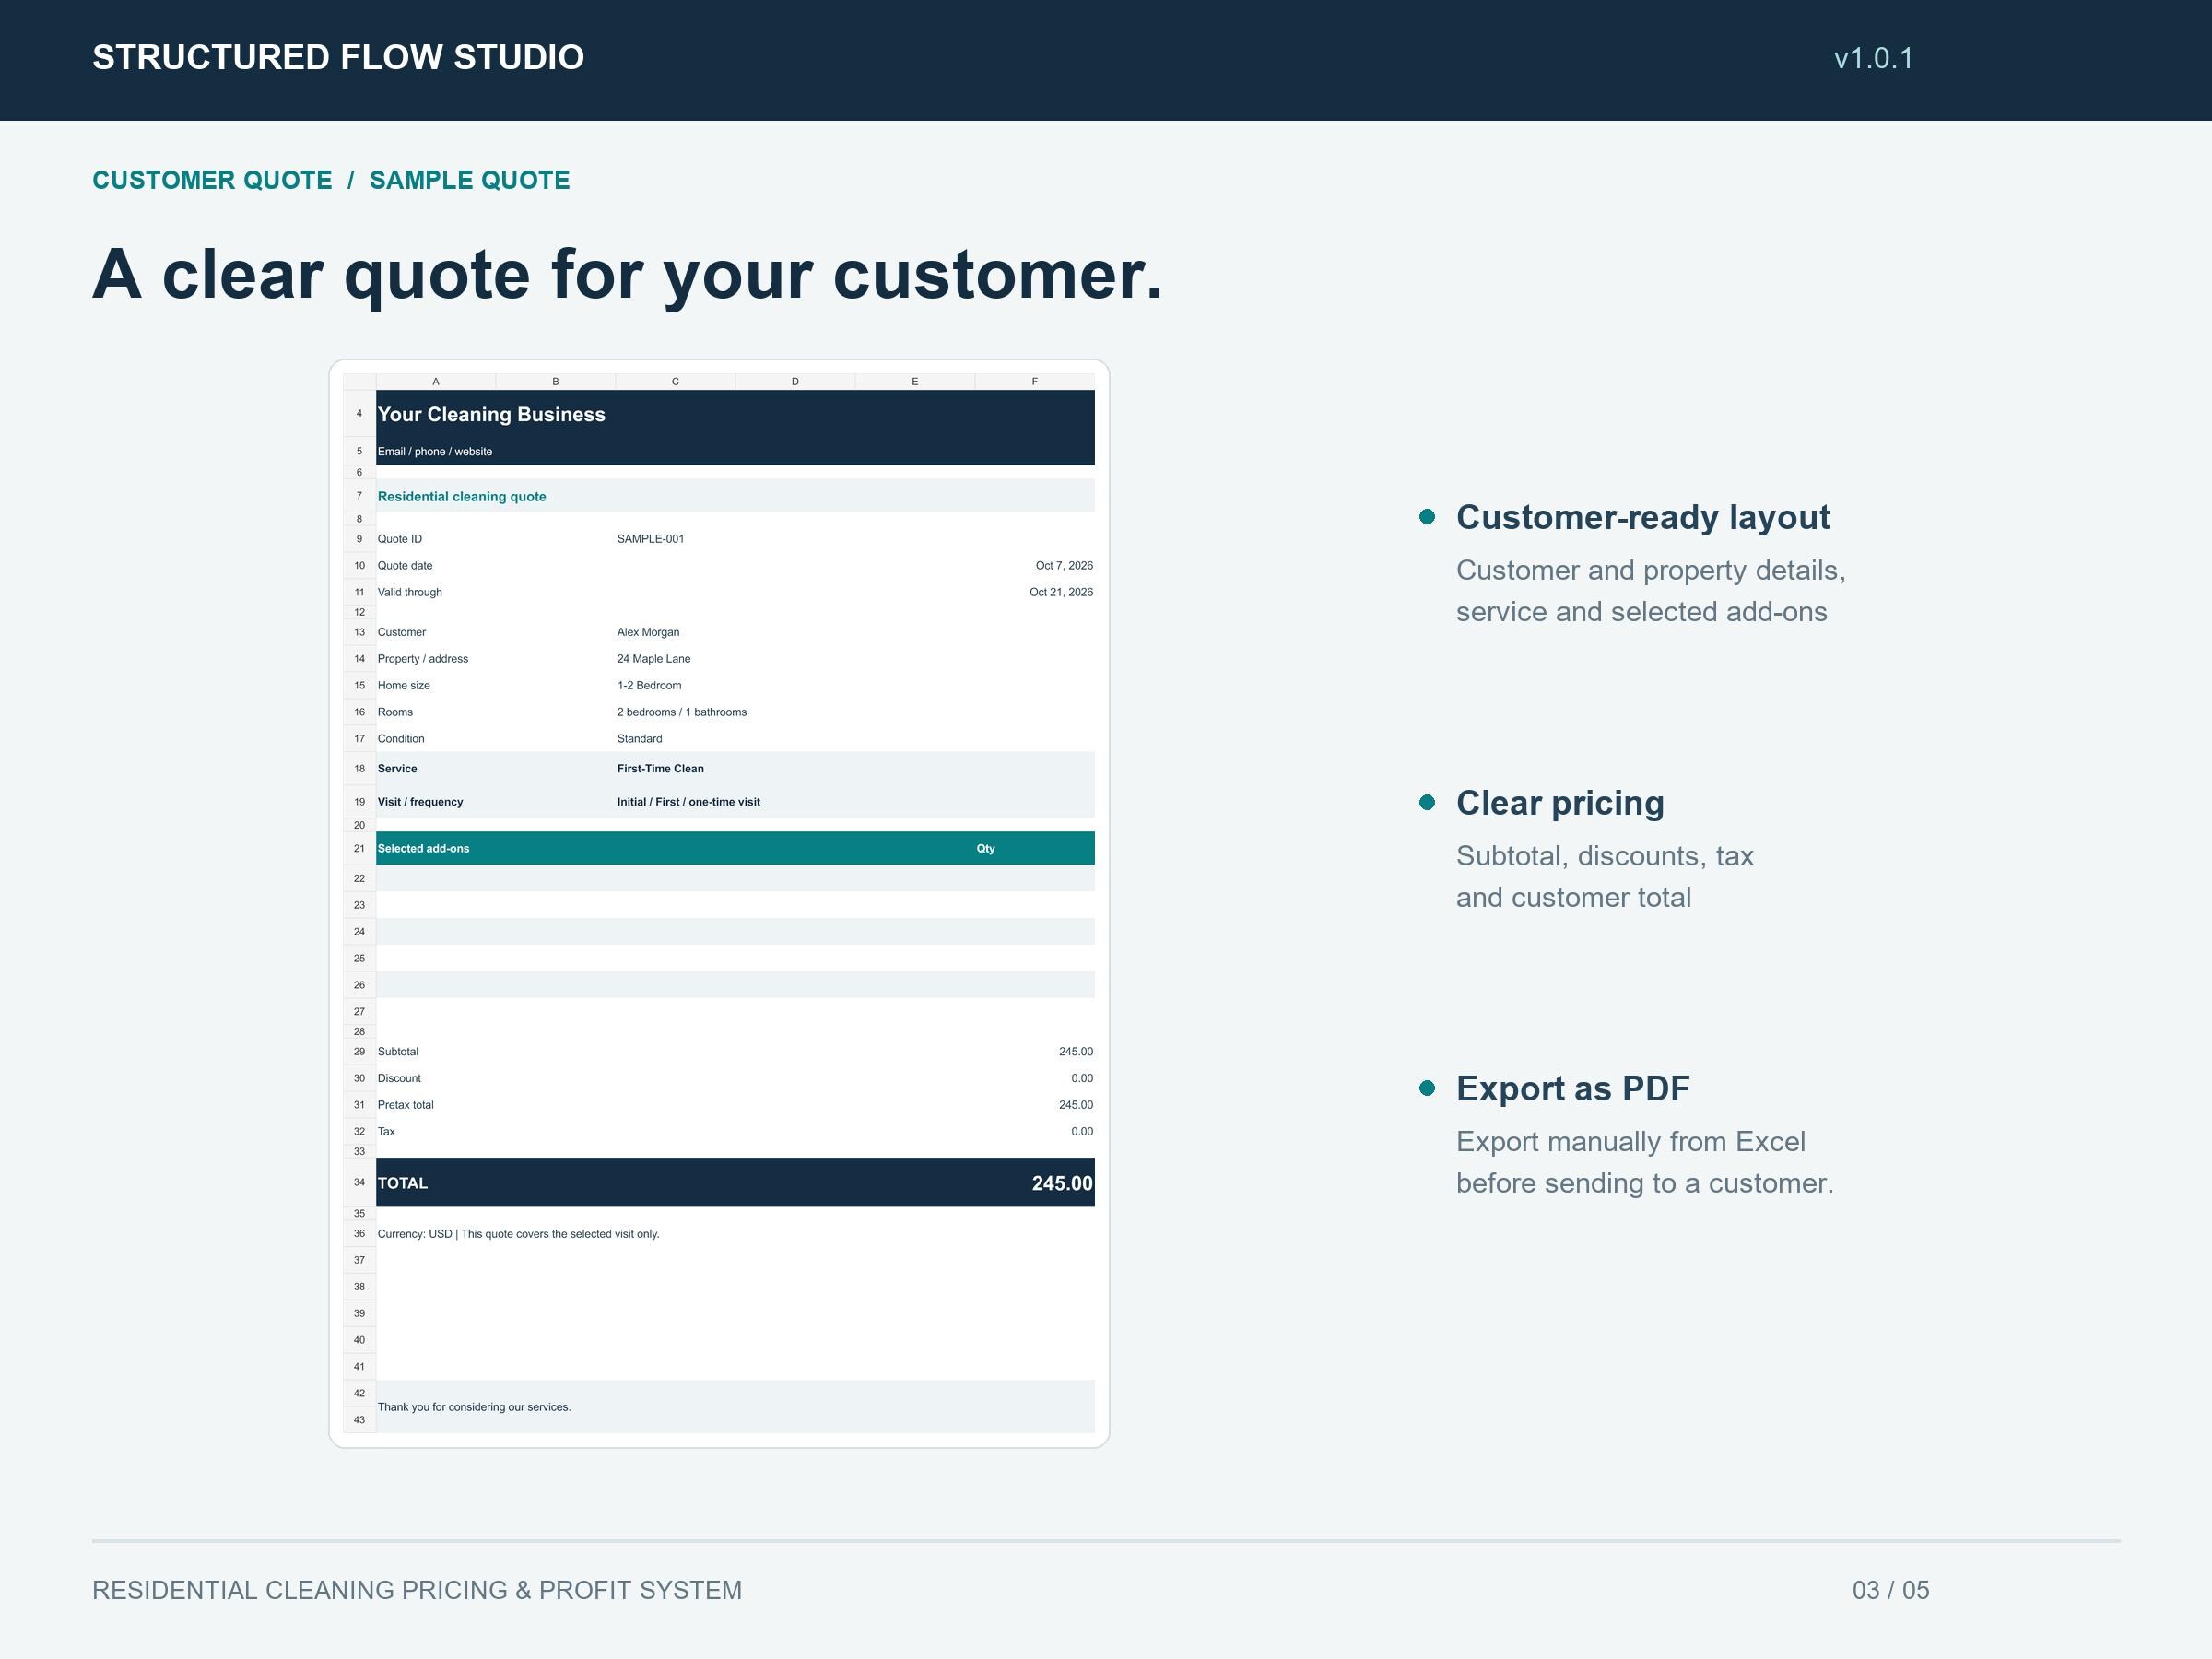Viewport: 2212px width, 1659px height.
Task: Select the CUSTOMER QUOTE breadcrumb text
Action: pos(212,180)
